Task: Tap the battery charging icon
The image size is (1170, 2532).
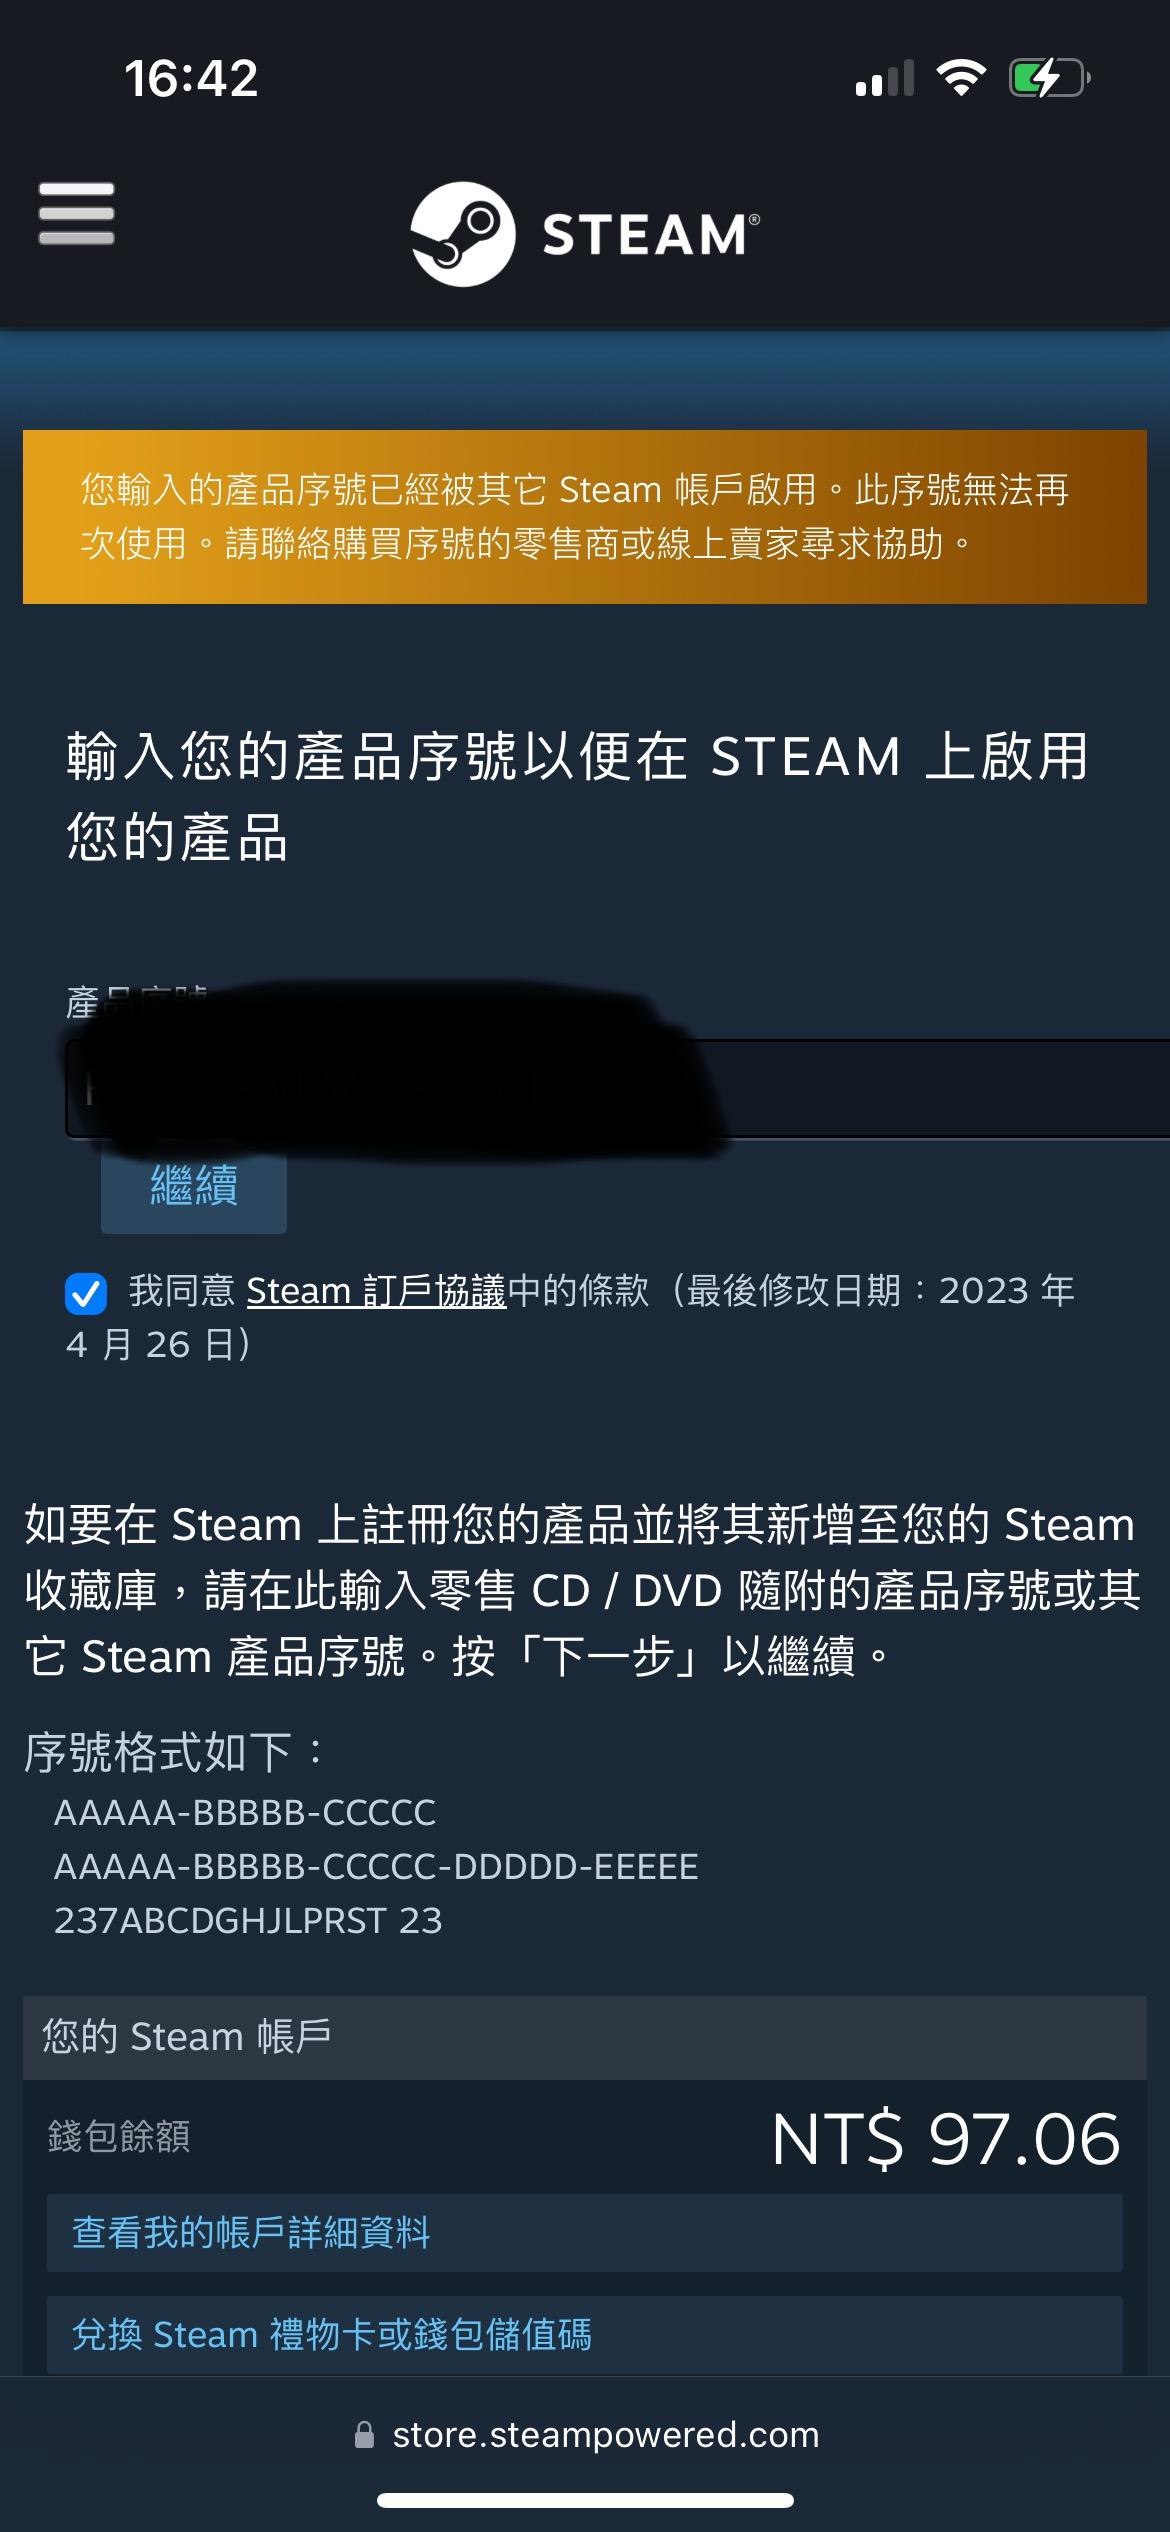Action: pyautogui.click(x=1049, y=77)
